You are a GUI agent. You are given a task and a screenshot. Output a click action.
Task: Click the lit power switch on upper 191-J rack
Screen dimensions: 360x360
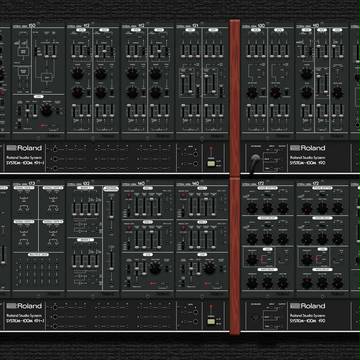(x=211, y=163)
